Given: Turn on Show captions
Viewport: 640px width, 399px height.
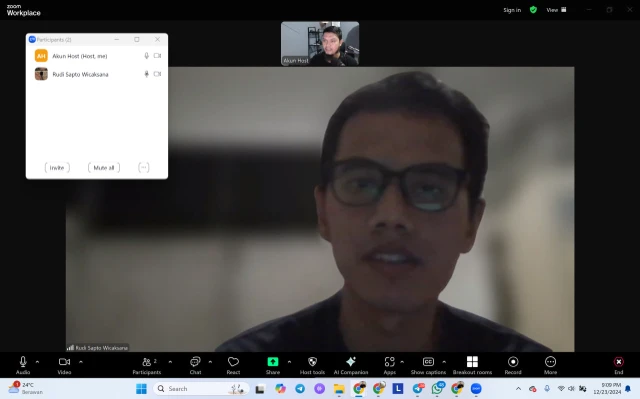Looking at the screenshot, I should coord(428,365).
